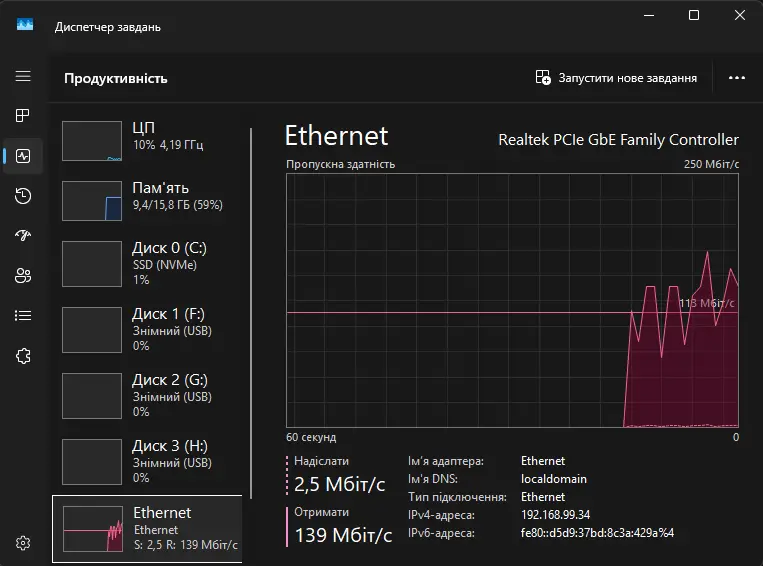Click the CPU mini graph thumbnail
The image size is (763, 566).
(92, 141)
